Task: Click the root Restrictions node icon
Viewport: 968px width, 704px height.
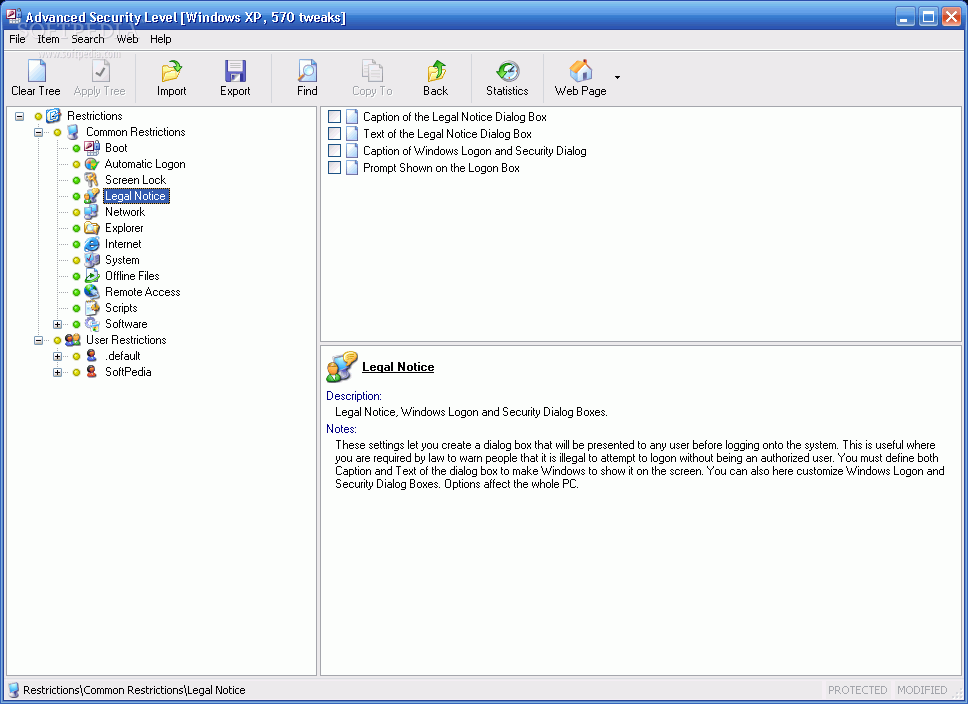Action: [x=54, y=115]
